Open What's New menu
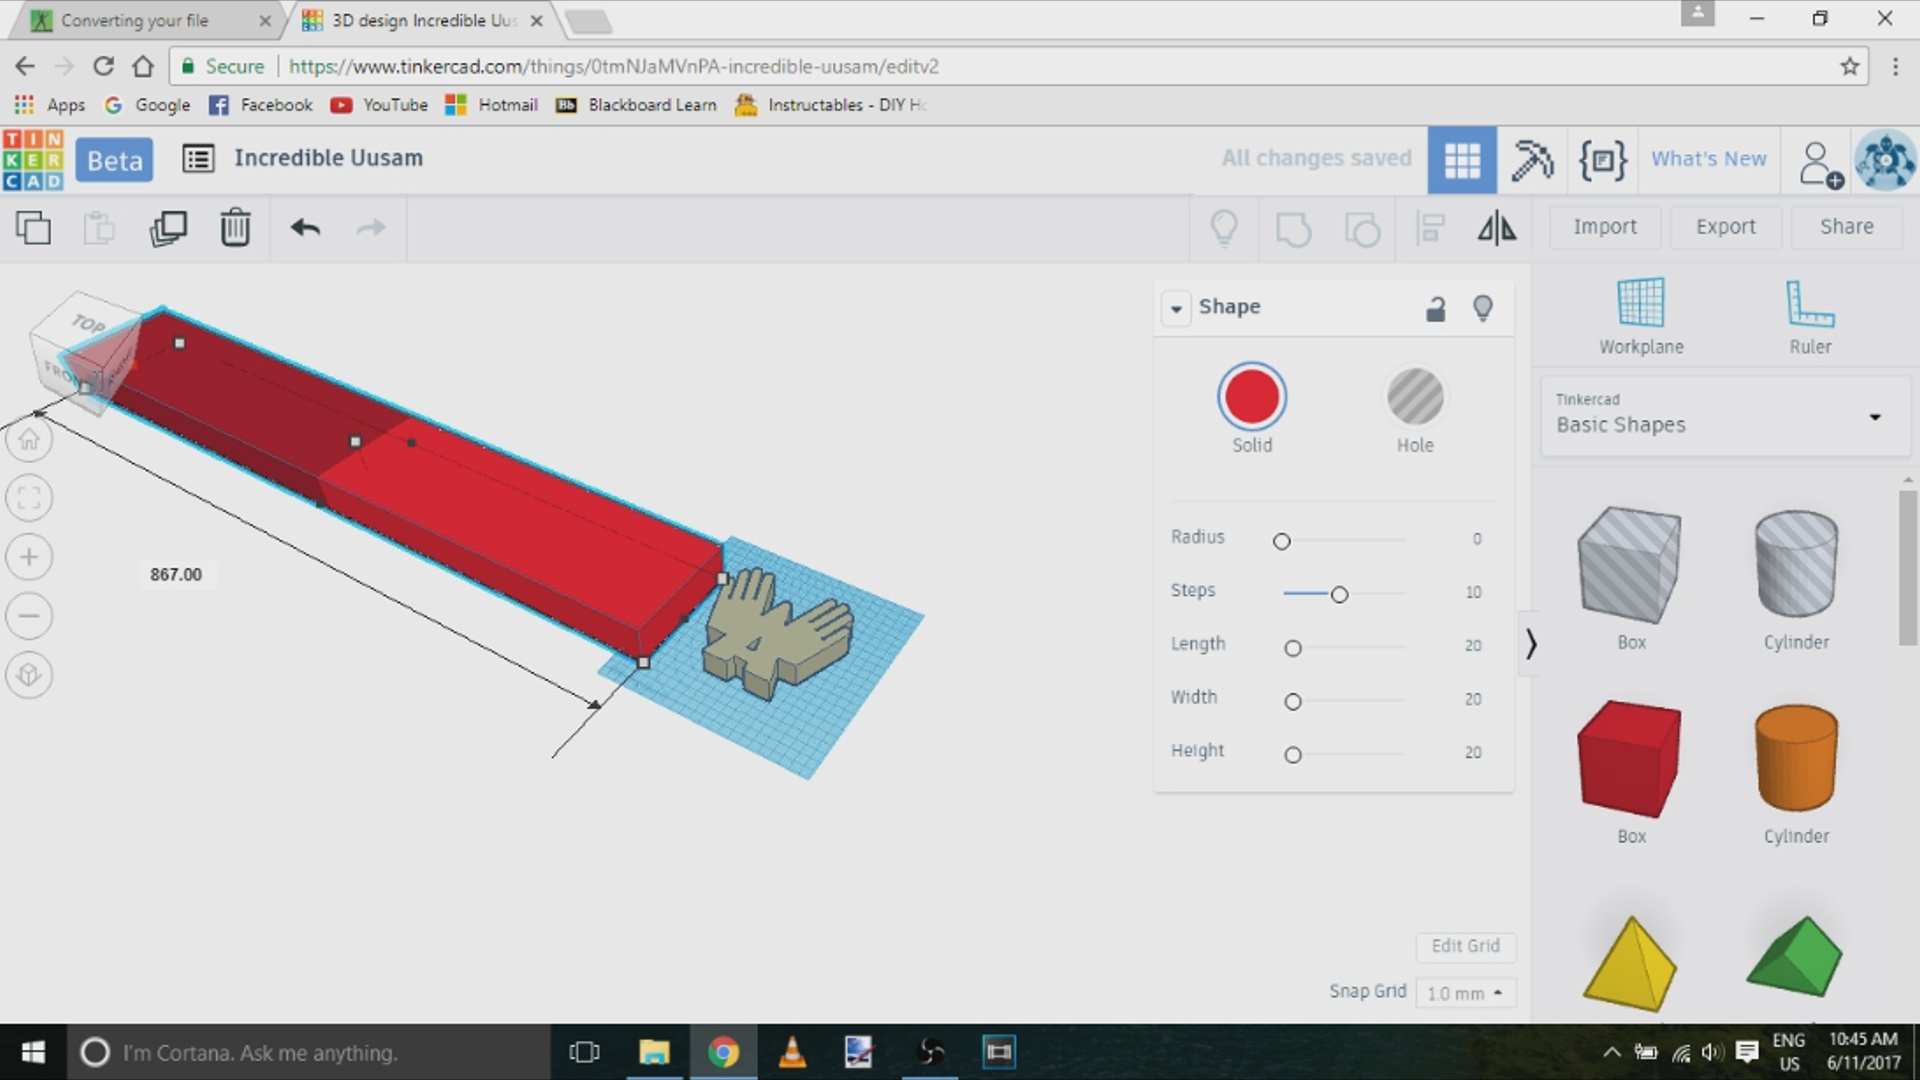Viewport: 1920px width, 1080px height. click(x=1708, y=159)
